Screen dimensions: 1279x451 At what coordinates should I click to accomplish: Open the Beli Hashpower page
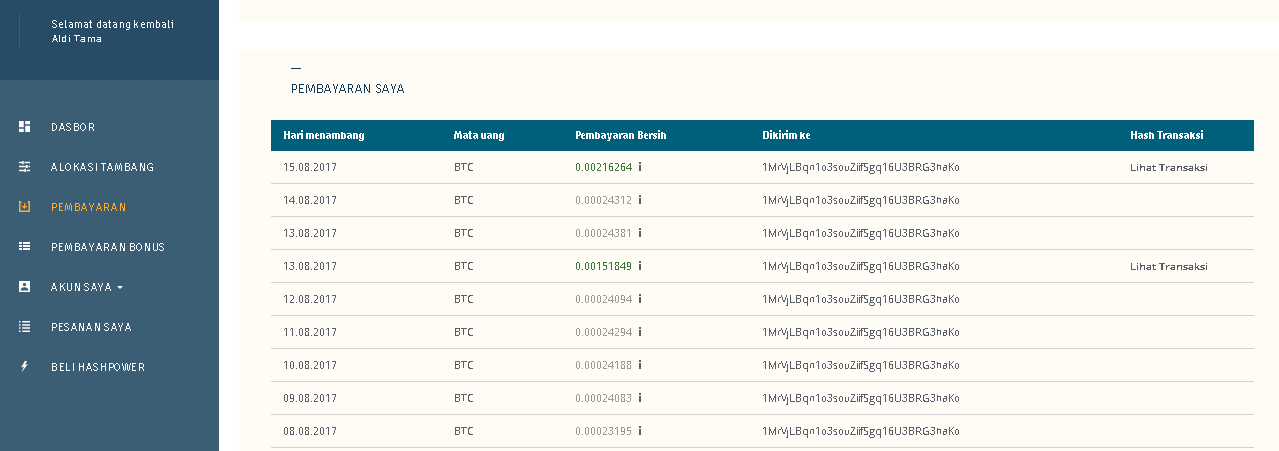[x=98, y=367]
